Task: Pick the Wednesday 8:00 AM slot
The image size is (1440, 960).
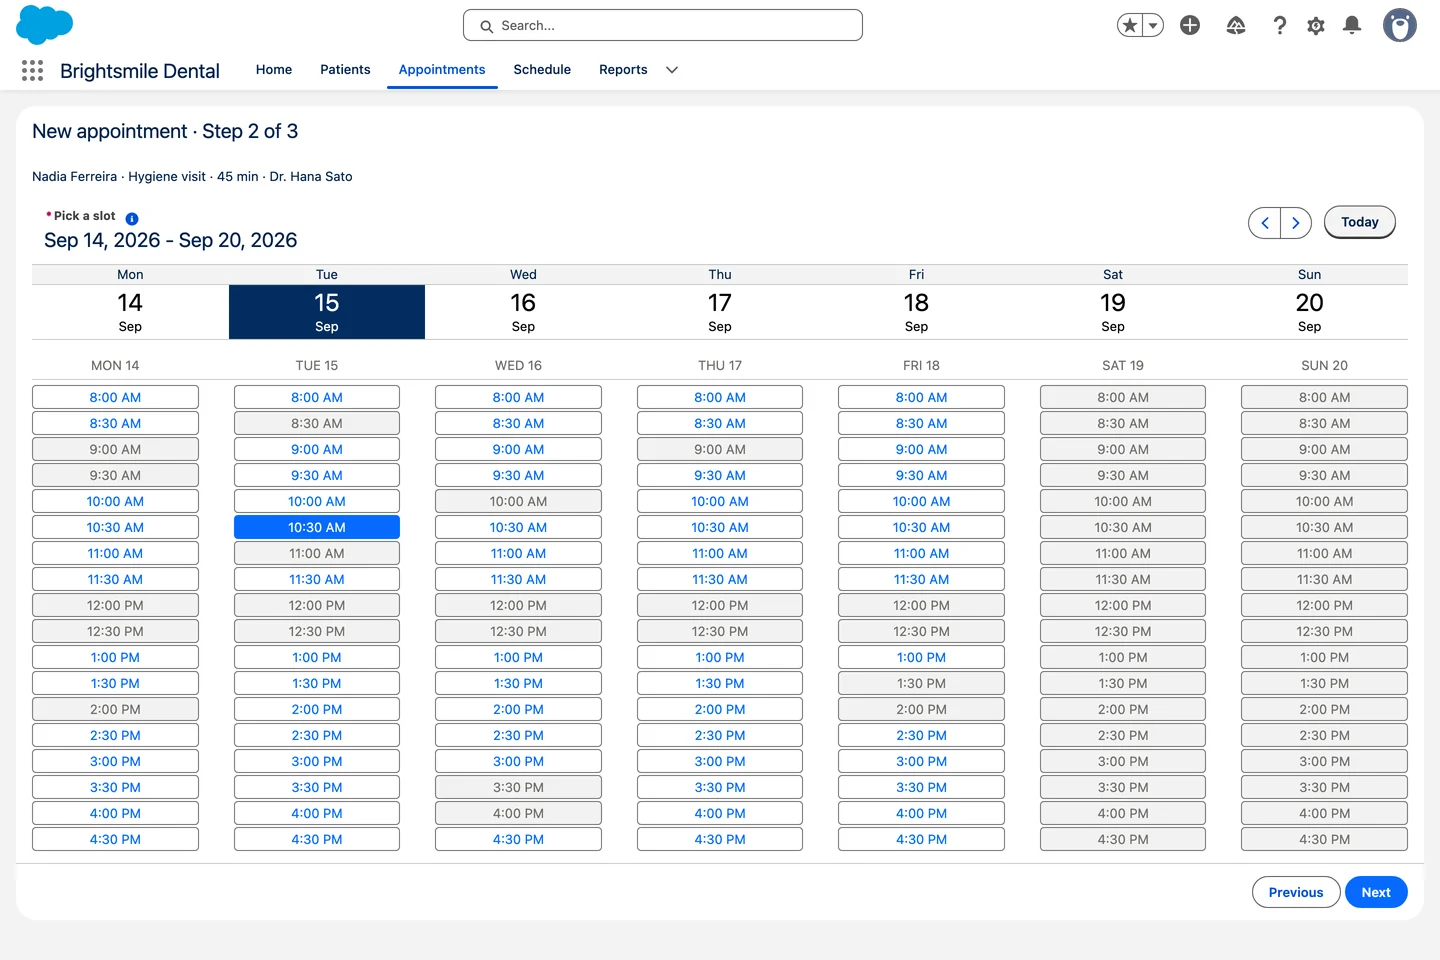Action: pyautogui.click(x=518, y=397)
